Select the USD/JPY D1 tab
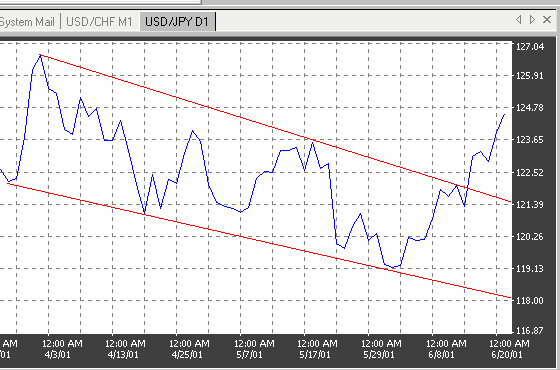Viewport: 560px width, 370px height. (177, 22)
